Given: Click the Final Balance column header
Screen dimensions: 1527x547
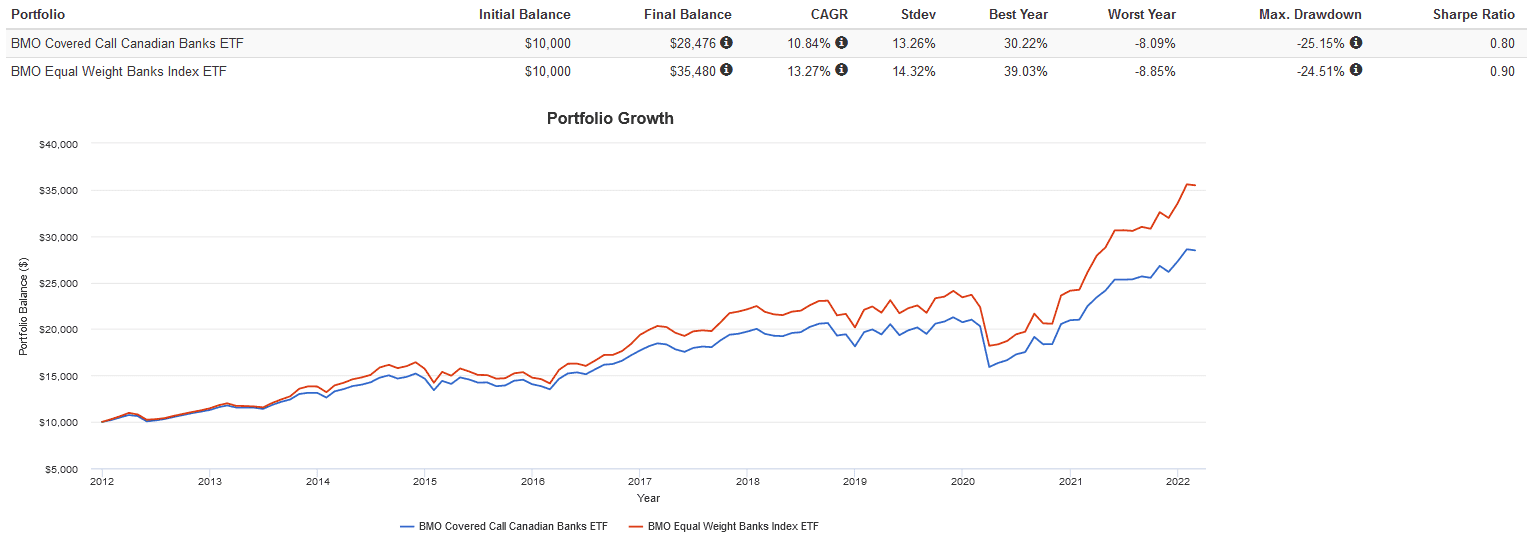Looking at the screenshot, I should click(688, 15).
